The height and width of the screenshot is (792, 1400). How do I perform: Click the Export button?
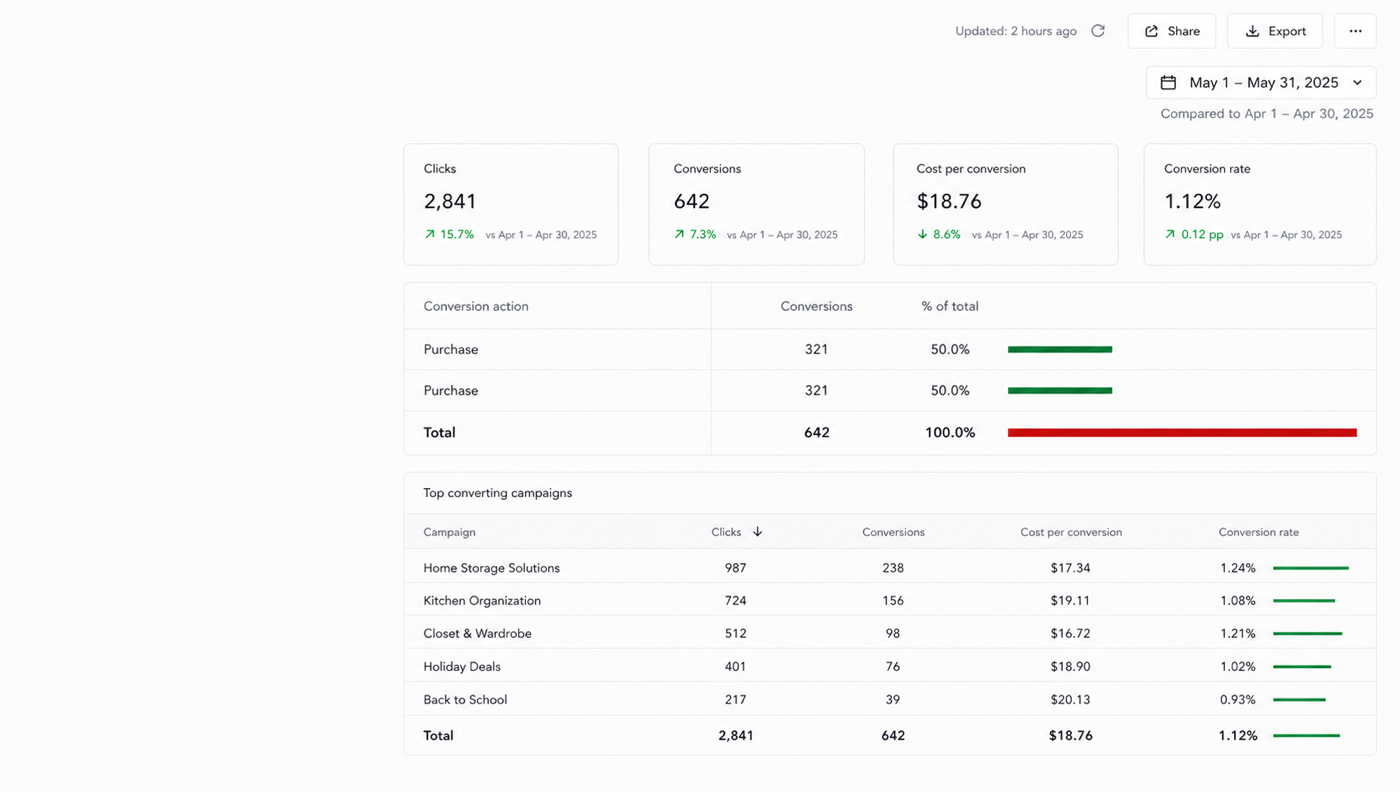coord(1275,31)
